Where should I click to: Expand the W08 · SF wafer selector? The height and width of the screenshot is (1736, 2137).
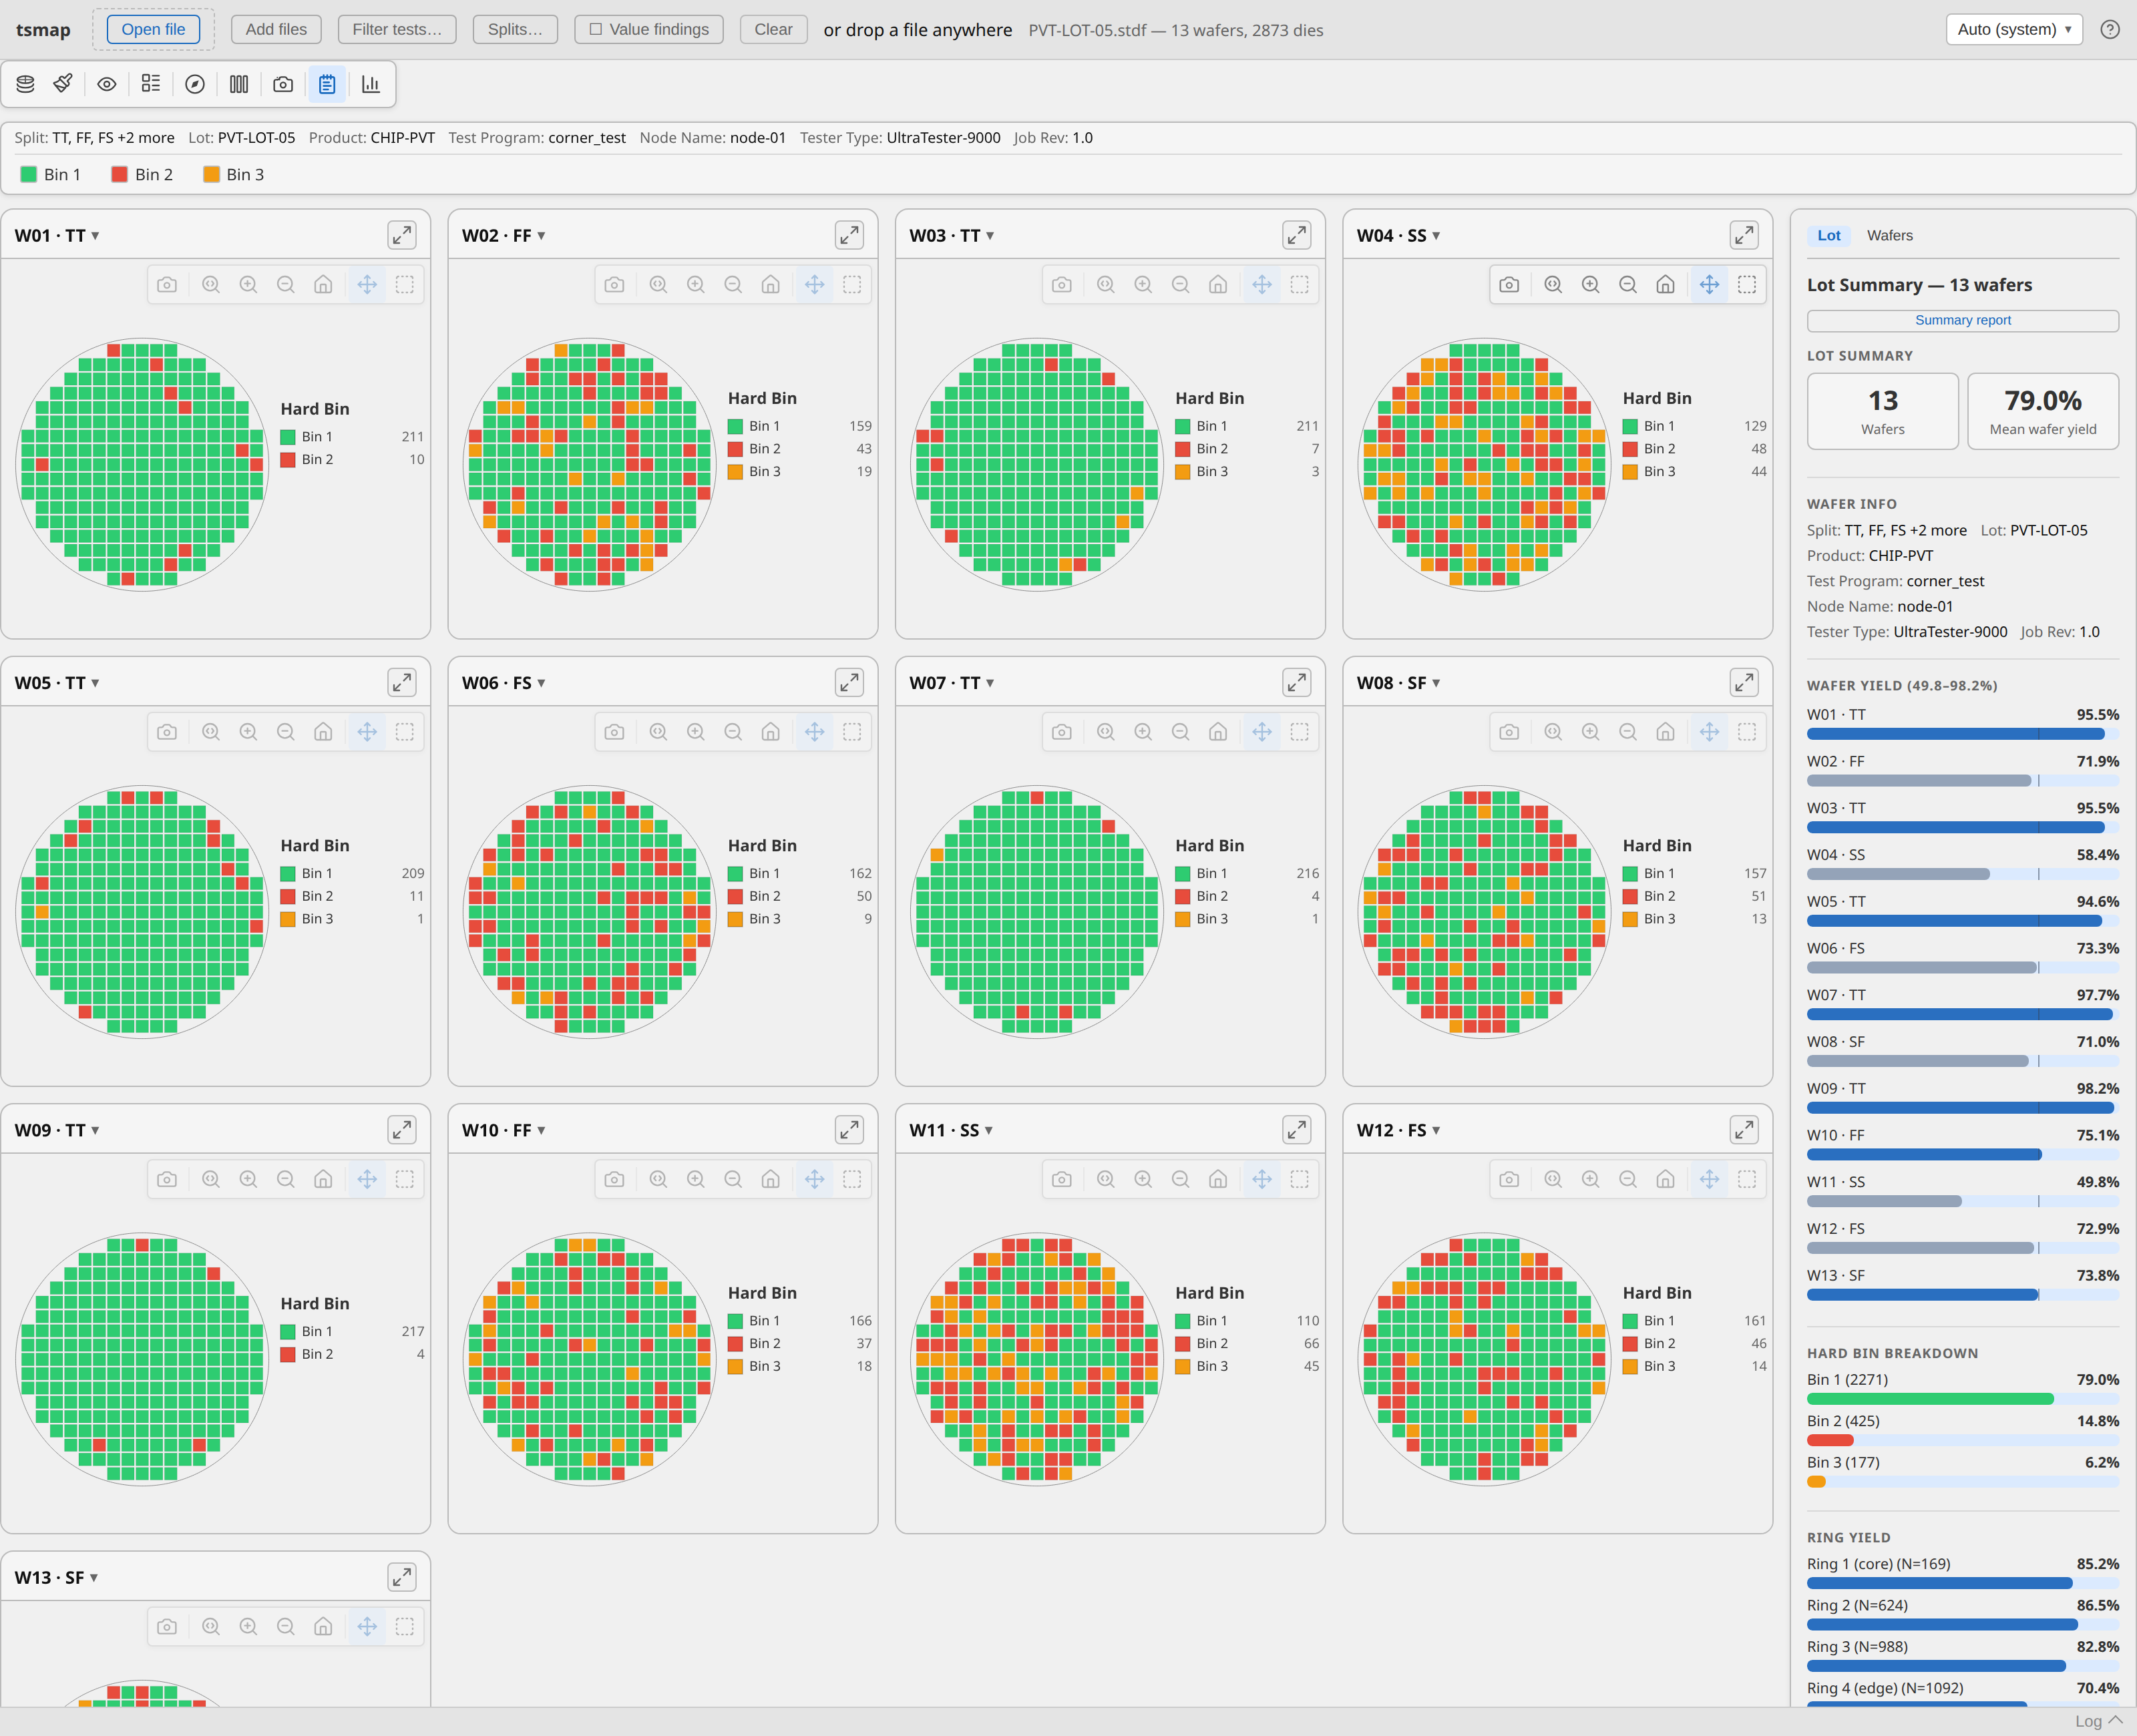(1399, 682)
